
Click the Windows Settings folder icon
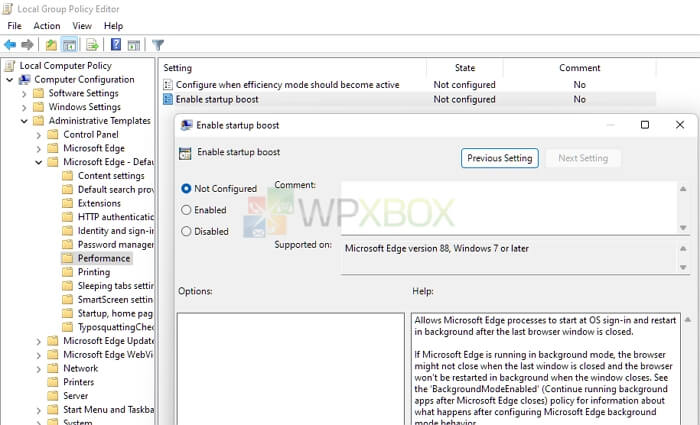[x=38, y=107]
